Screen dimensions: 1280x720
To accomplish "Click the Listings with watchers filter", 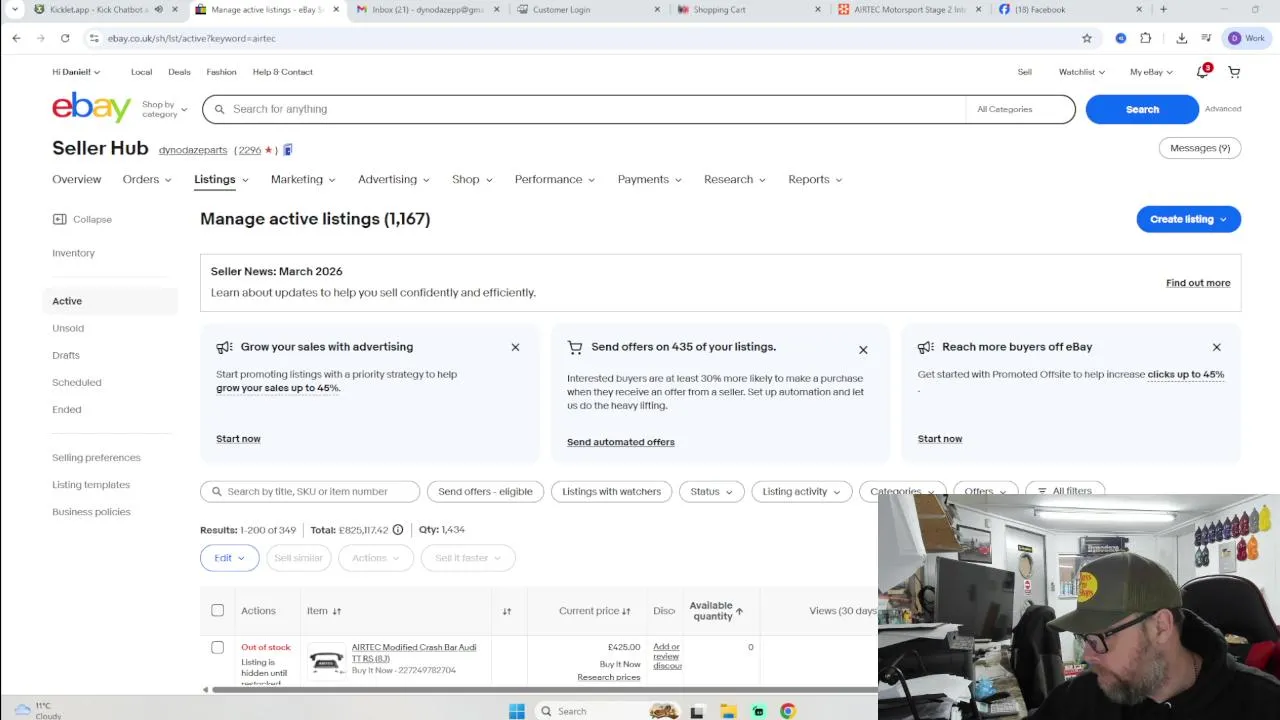I will click(x=611, y=491).
